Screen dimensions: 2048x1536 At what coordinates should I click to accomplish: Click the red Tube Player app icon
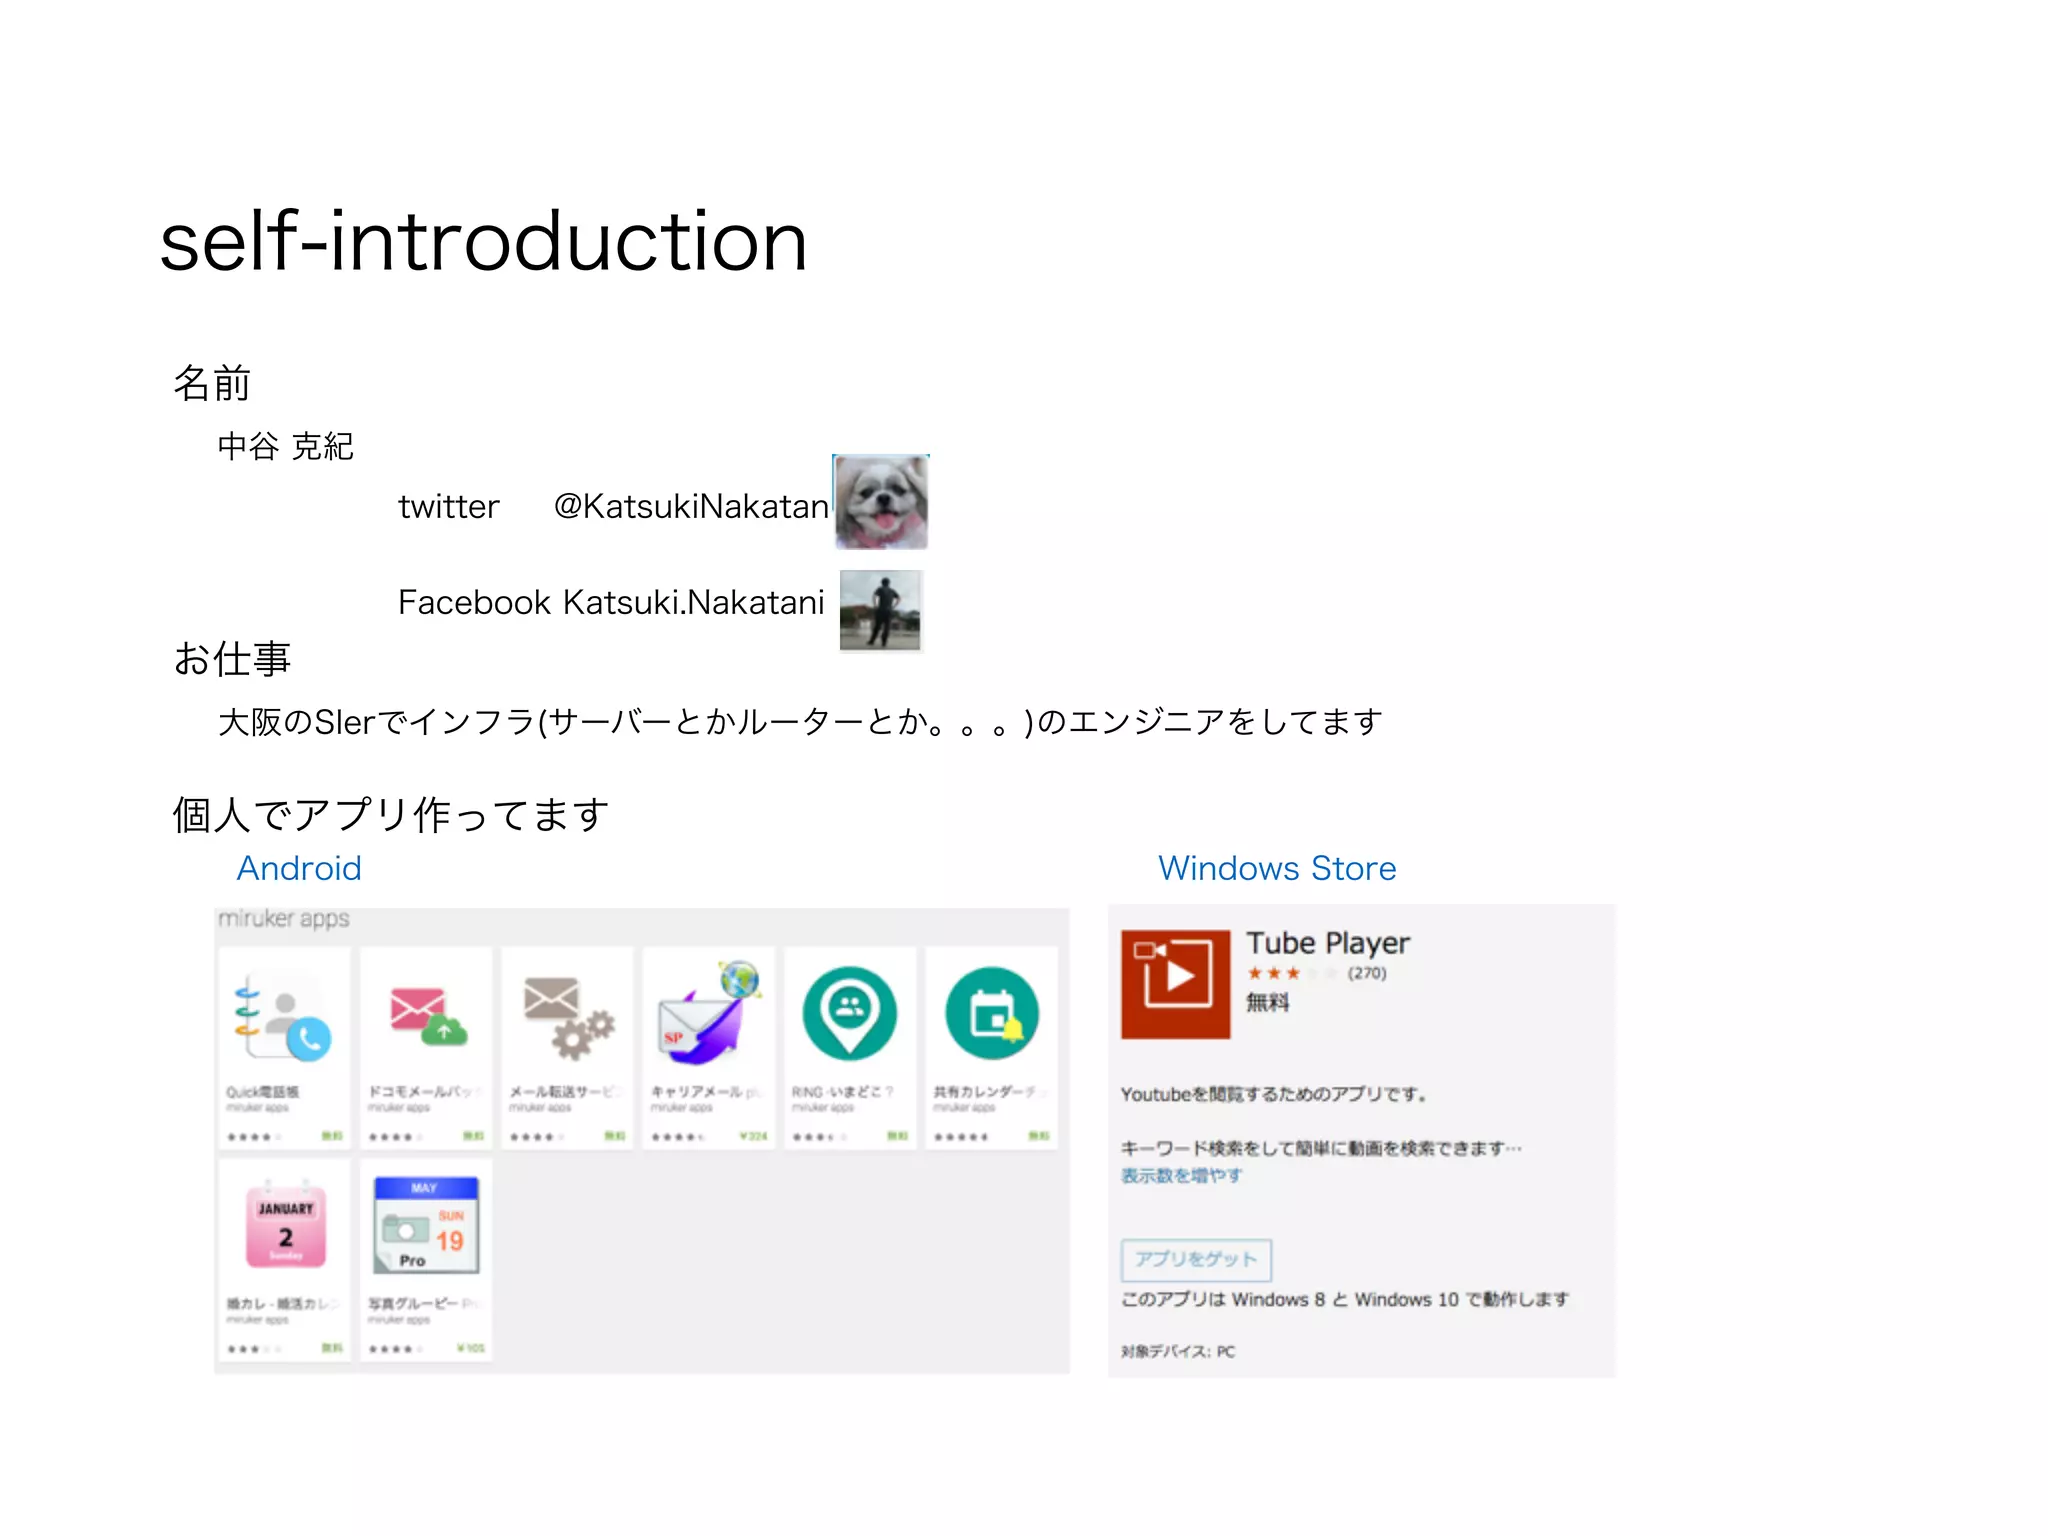click(1175, 984)
